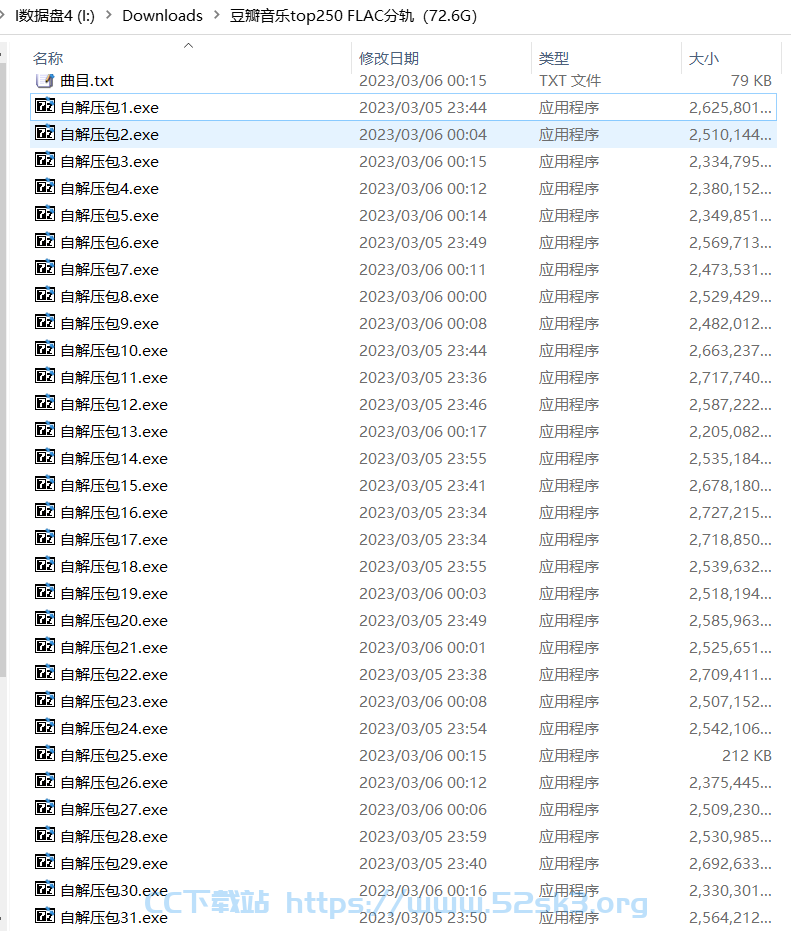Click date 2023/03/05 23:59

point(423,837)
